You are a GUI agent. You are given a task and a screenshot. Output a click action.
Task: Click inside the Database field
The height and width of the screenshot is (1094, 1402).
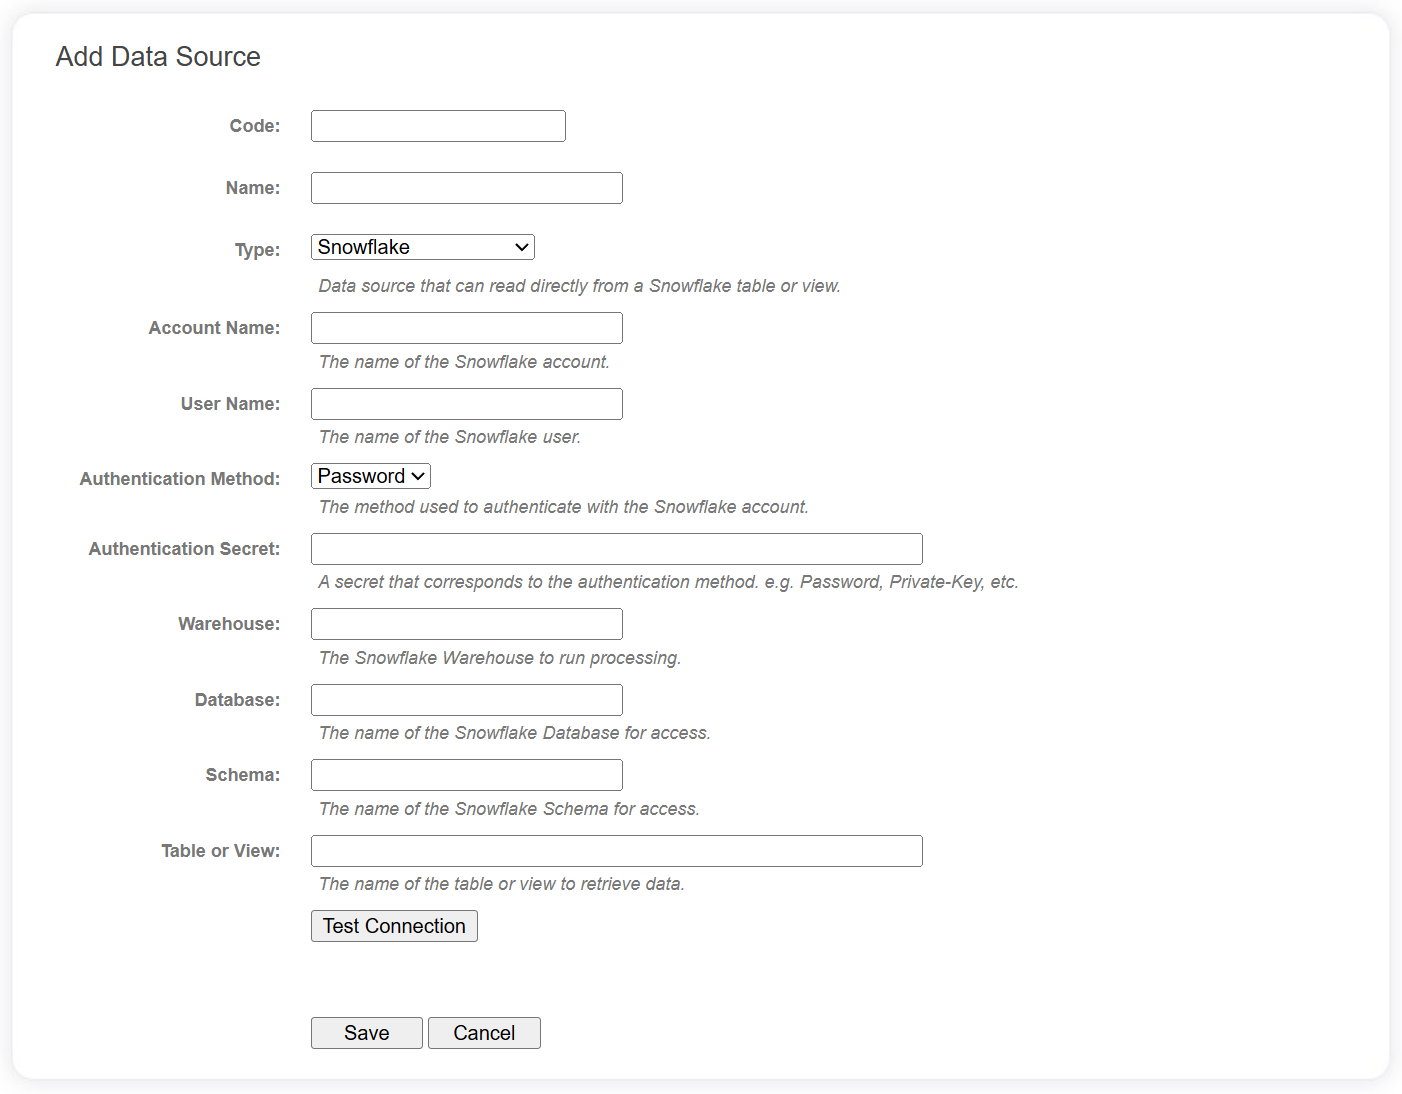(x=466, y=699)
